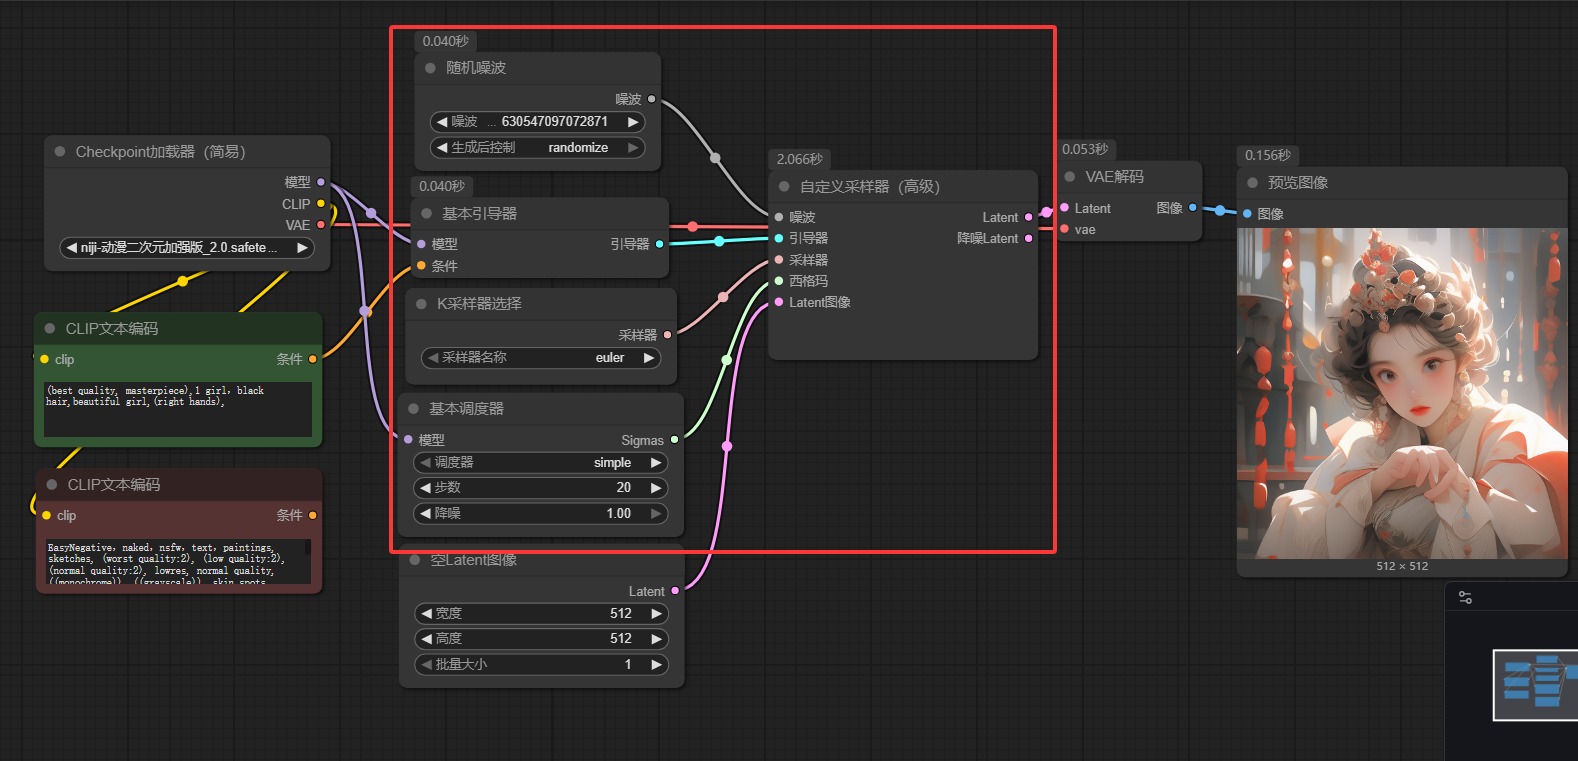Screen dimensions: 1578x761
Task: Click the left arrow on the 高度 field
Action: (426, 639)
